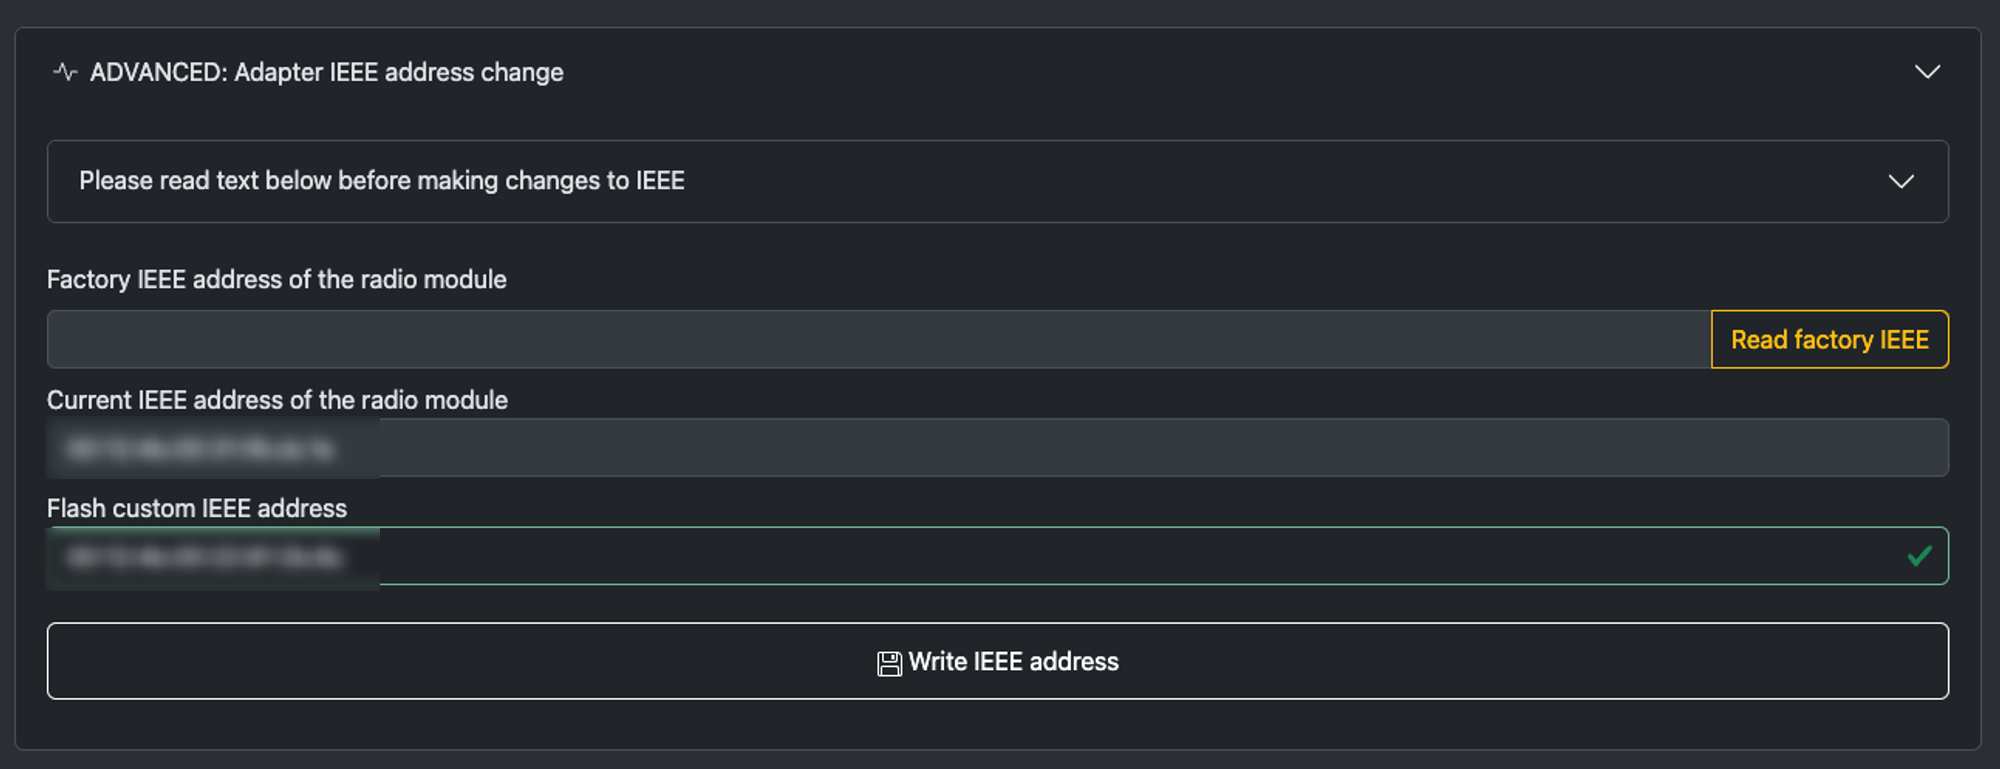
Task: Click the blurred custom IEEE address value
Action: [x=205, y=557]
